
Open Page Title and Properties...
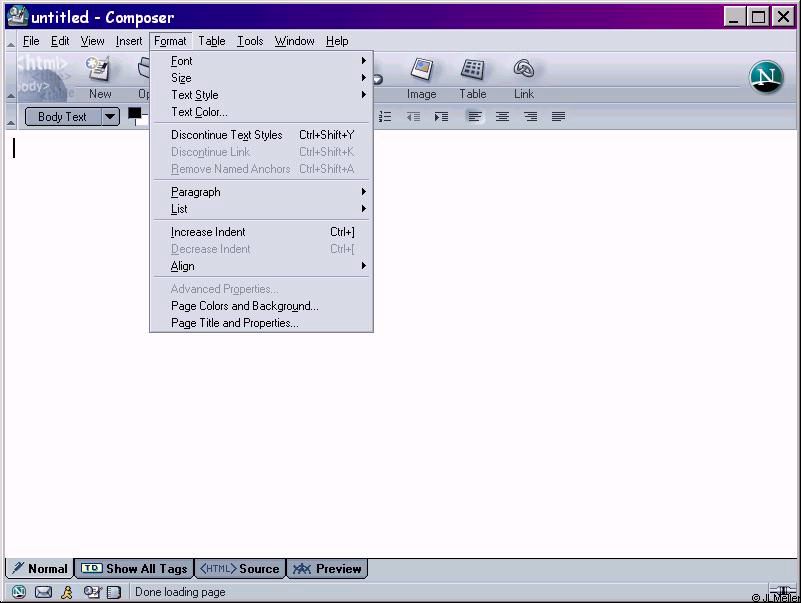[x=262, y=322]
